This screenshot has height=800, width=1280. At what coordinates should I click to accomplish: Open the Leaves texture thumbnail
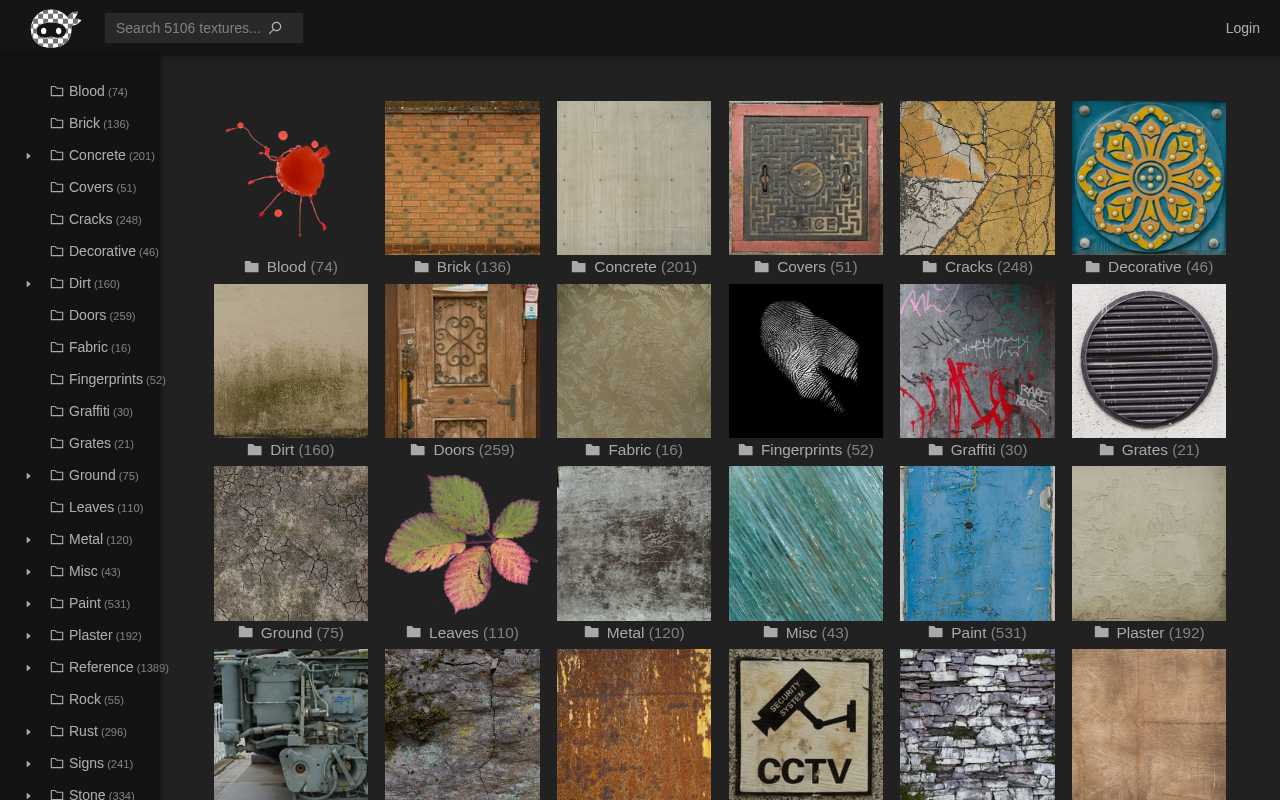tap(462, 543)
